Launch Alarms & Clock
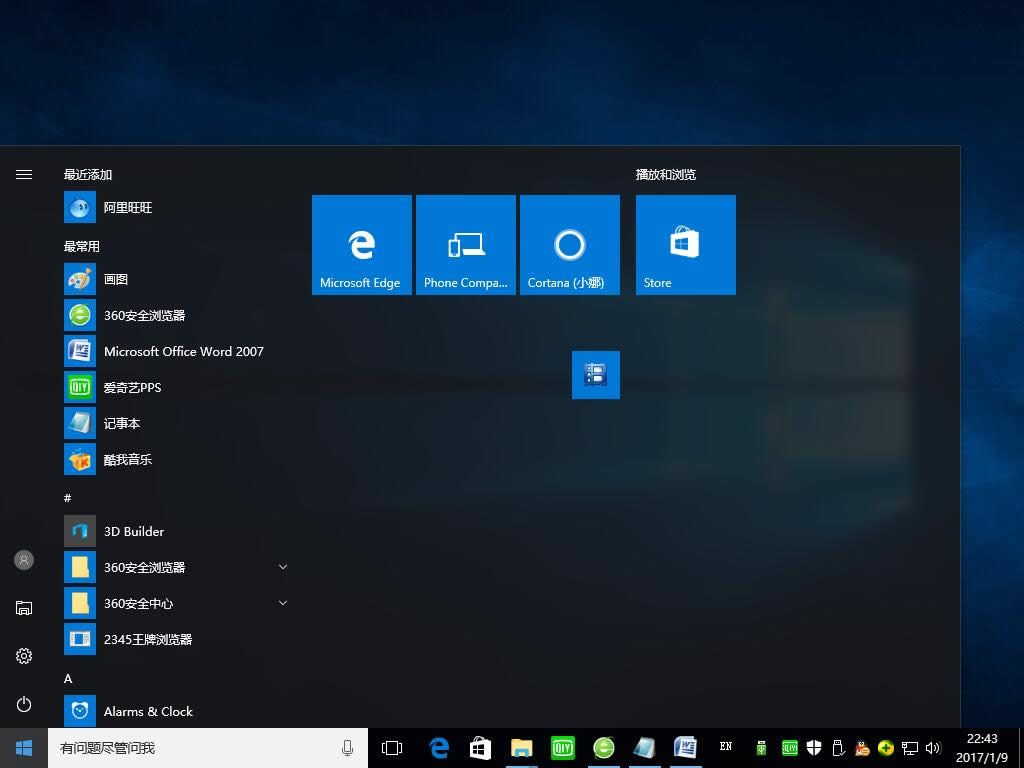Screen dimensions: 1024x768 pos(148,711)
